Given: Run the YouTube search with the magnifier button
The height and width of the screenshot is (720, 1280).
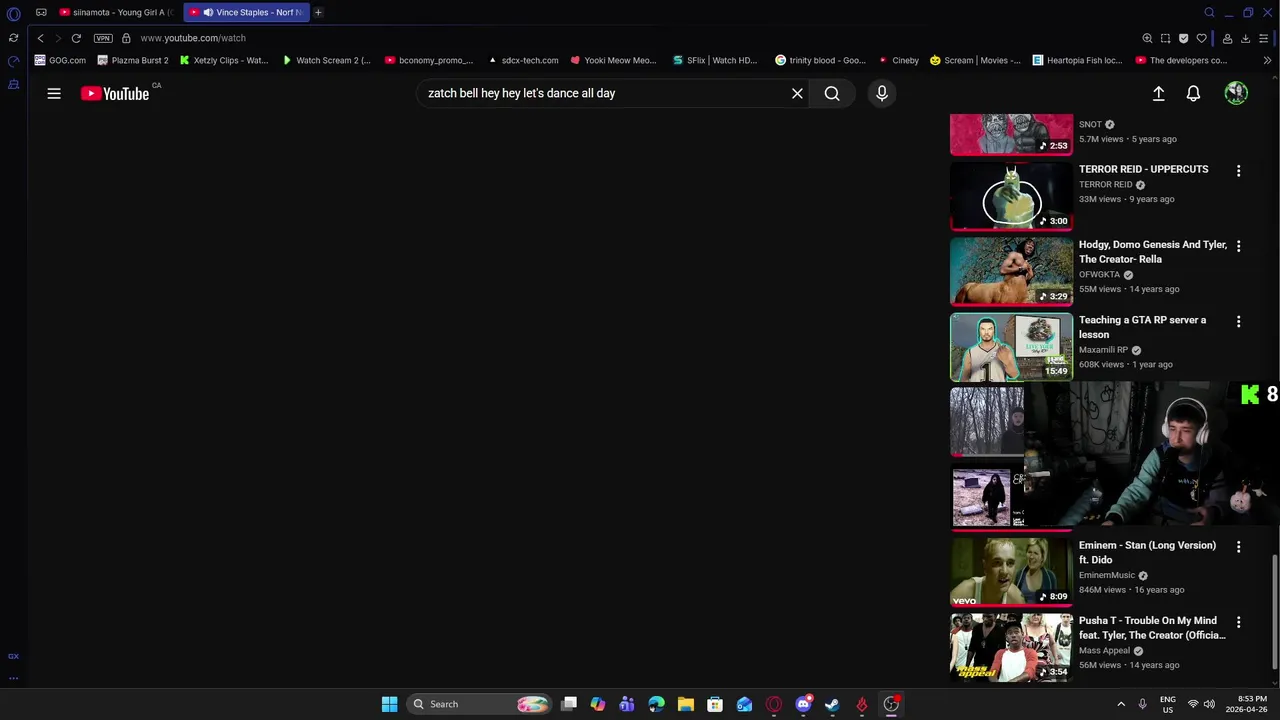Looking at the screenshot, I should (x=832, y=93).
